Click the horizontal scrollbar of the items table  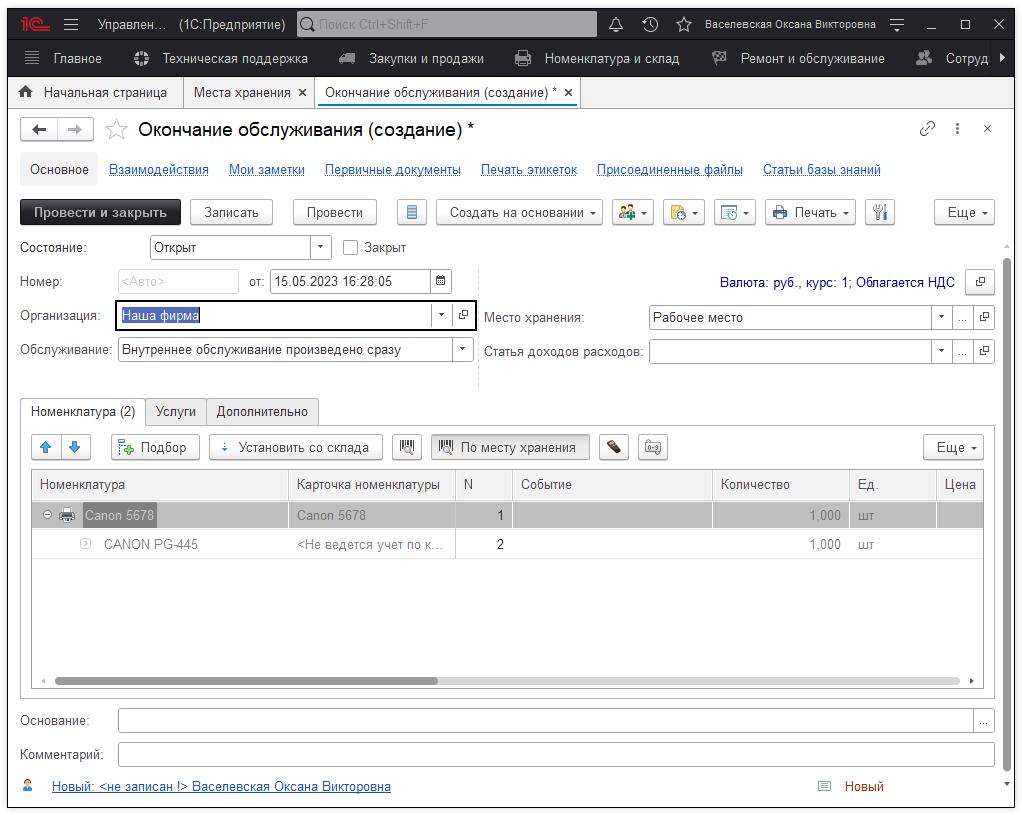246,681
